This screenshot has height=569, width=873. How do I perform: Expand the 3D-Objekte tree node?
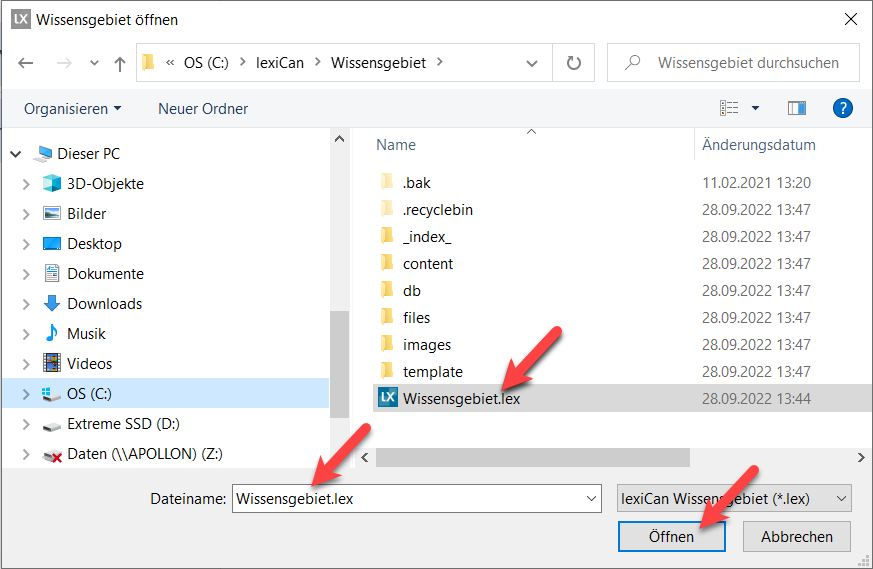26,184
